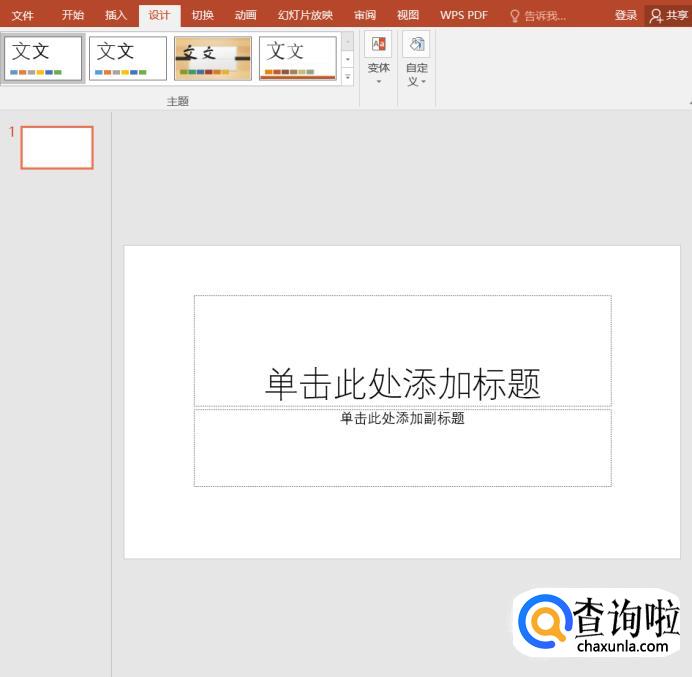Apply the wood-textured third theme
The height and width of the screenshot is (677, 692).
(x=212, y=58)
